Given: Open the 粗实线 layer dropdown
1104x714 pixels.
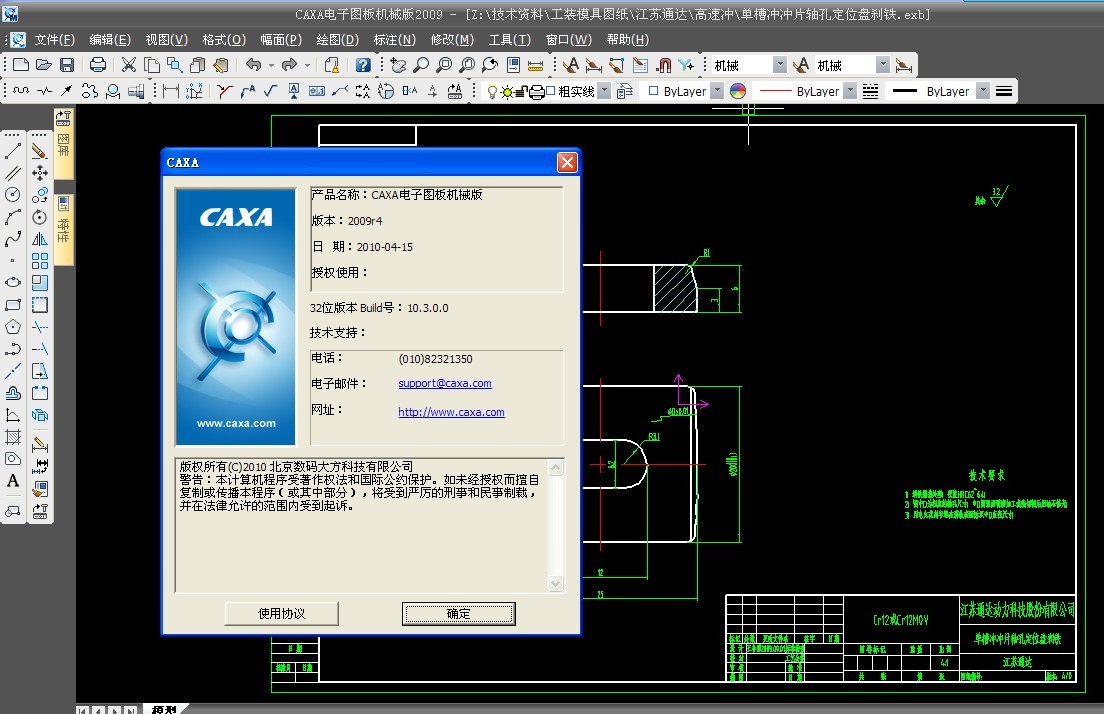Looking at the screenshot, I should (x=603, y=91).
